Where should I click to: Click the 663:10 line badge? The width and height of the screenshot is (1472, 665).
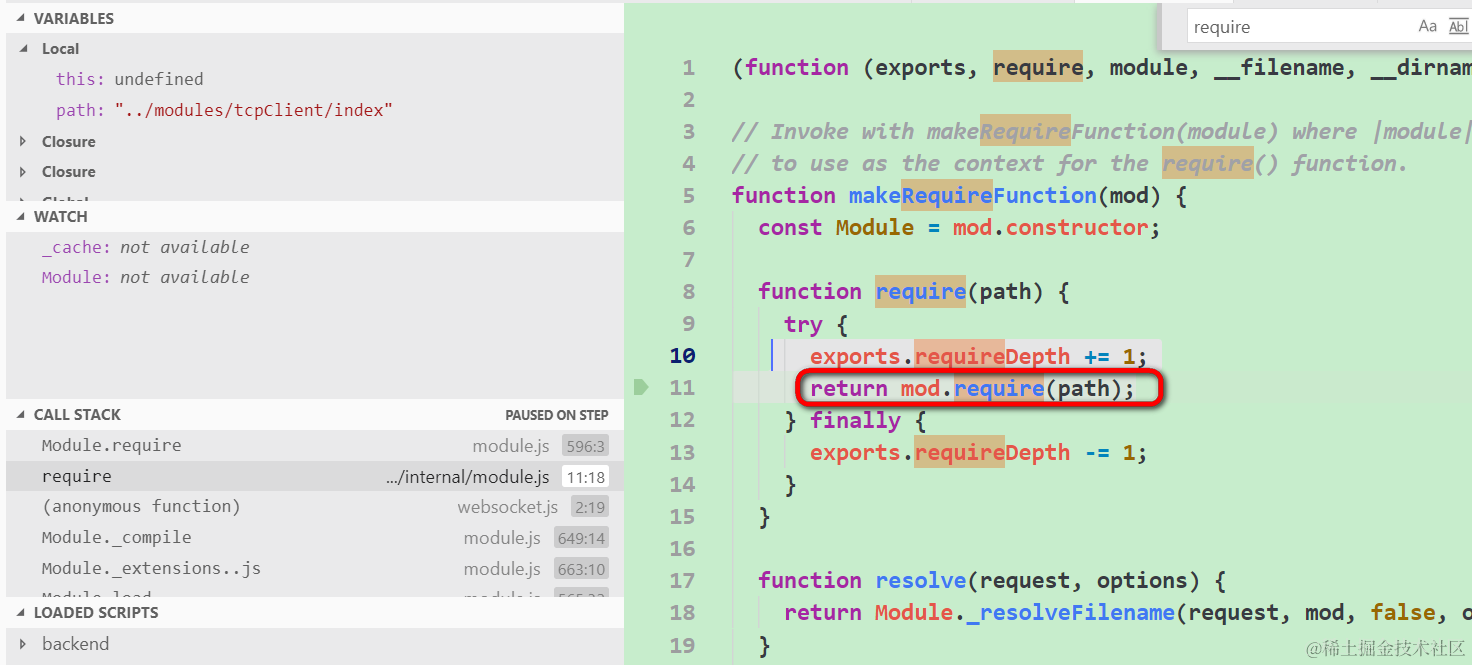pos(581,568)
